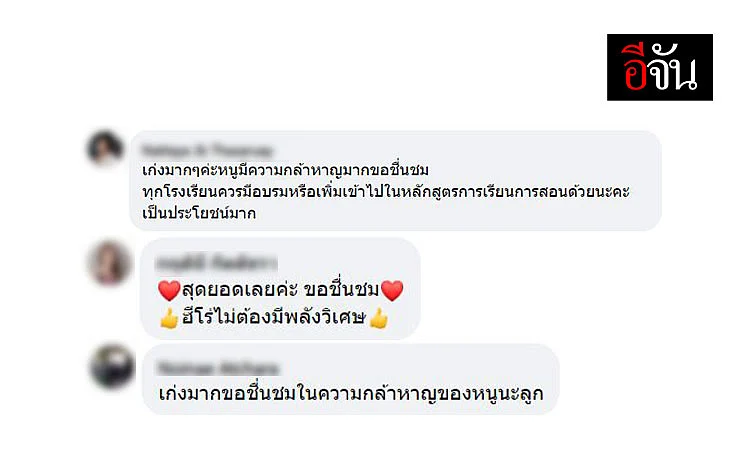Click the white จัน letters in the logo
Image resolution: width=750 pixels, height=476 pixels.
(672, 67)
